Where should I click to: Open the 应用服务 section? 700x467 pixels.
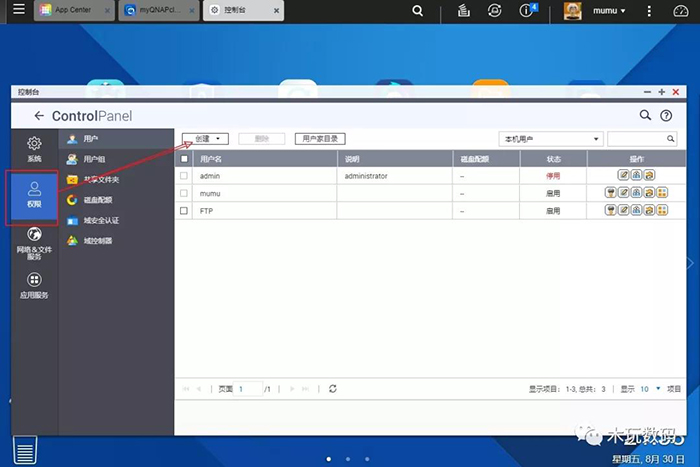tap(34, 286)
